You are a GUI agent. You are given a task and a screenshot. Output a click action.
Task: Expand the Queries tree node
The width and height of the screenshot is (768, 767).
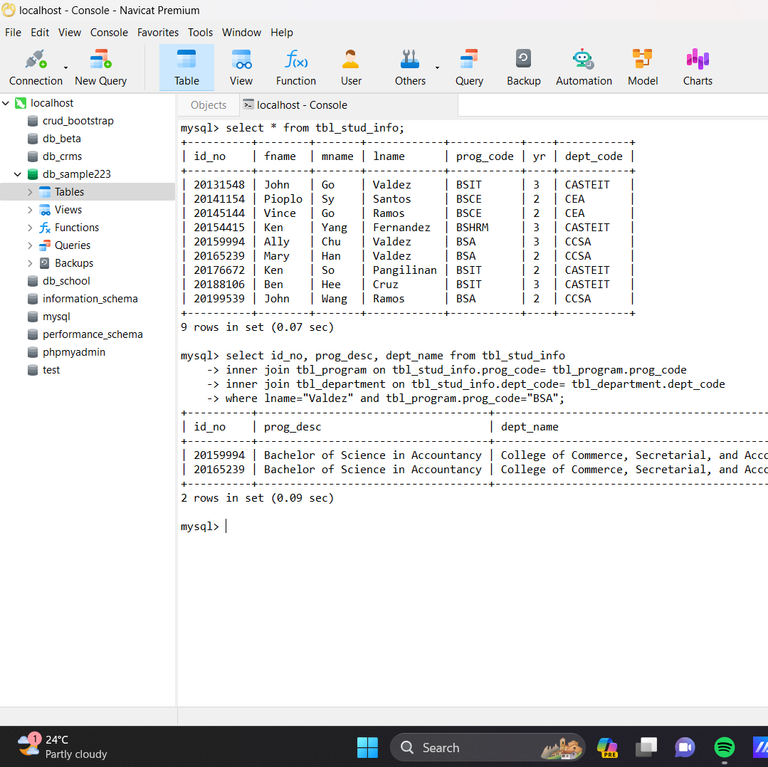pos(30,245)
